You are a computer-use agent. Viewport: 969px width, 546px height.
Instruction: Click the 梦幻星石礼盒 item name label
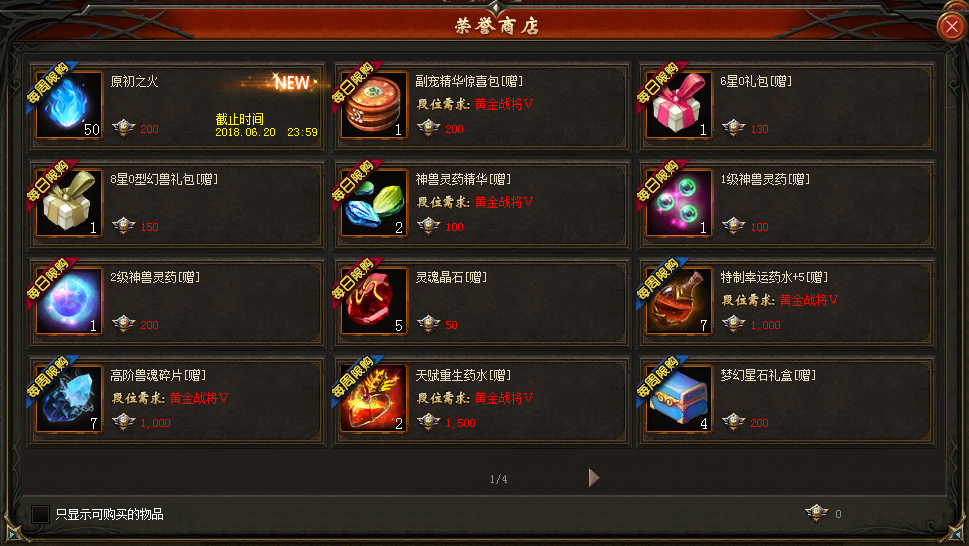tap(768, 375)
